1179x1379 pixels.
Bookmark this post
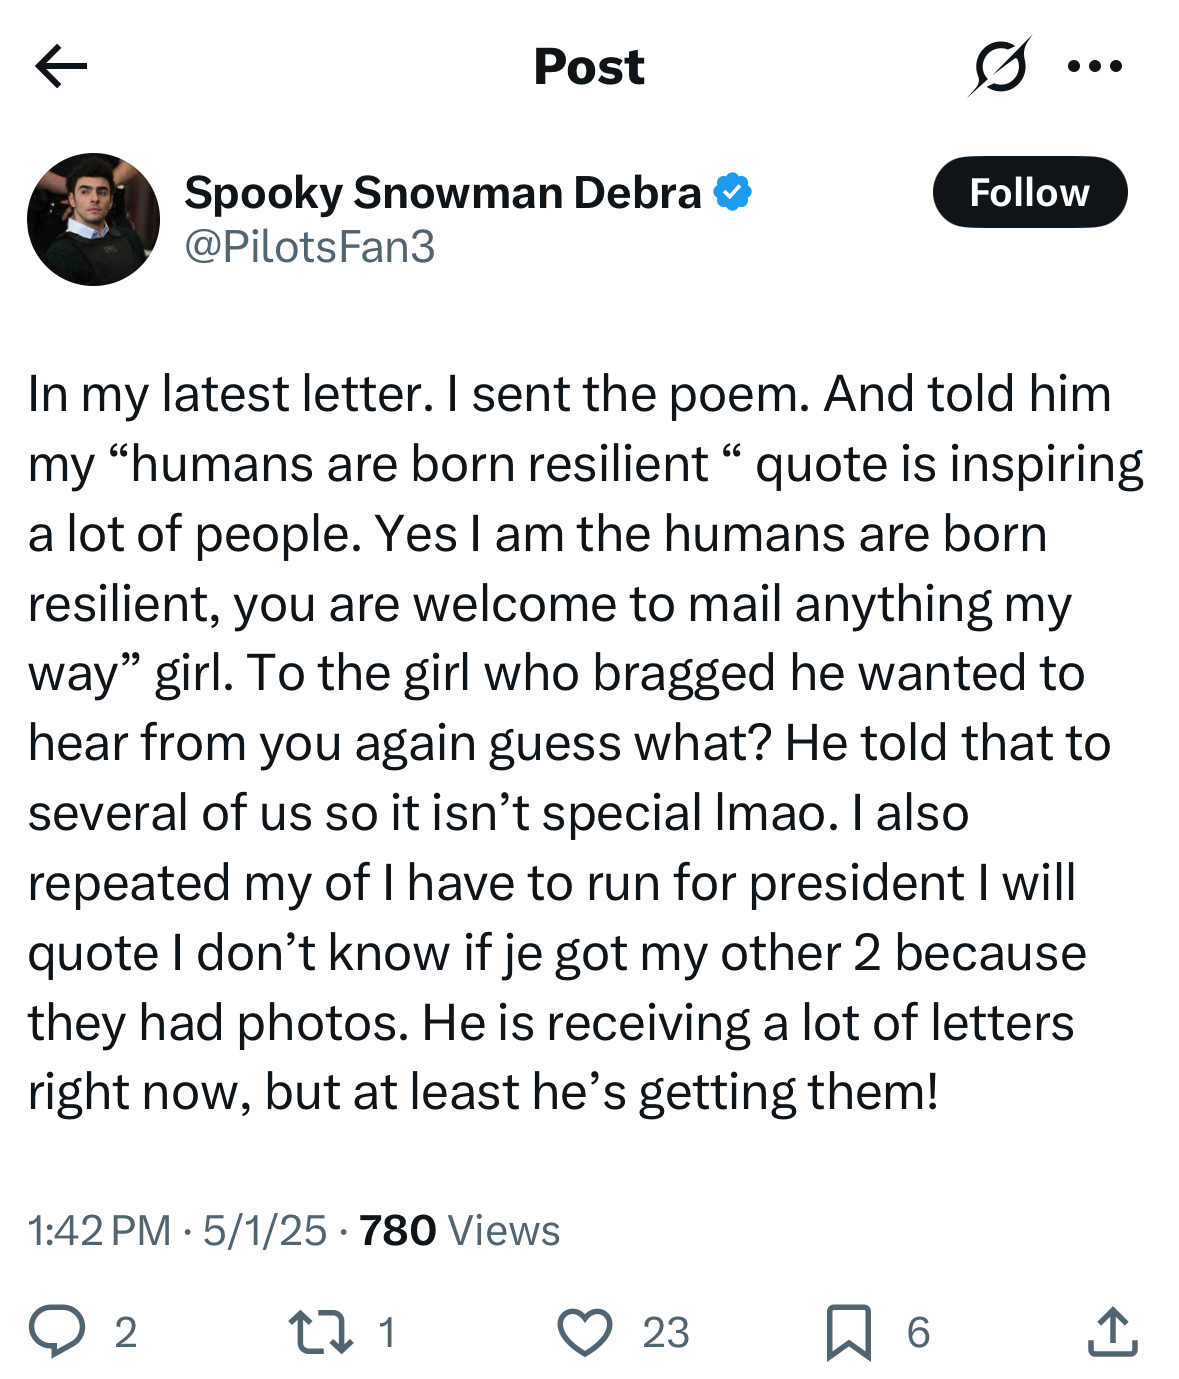click(849, 1332)
